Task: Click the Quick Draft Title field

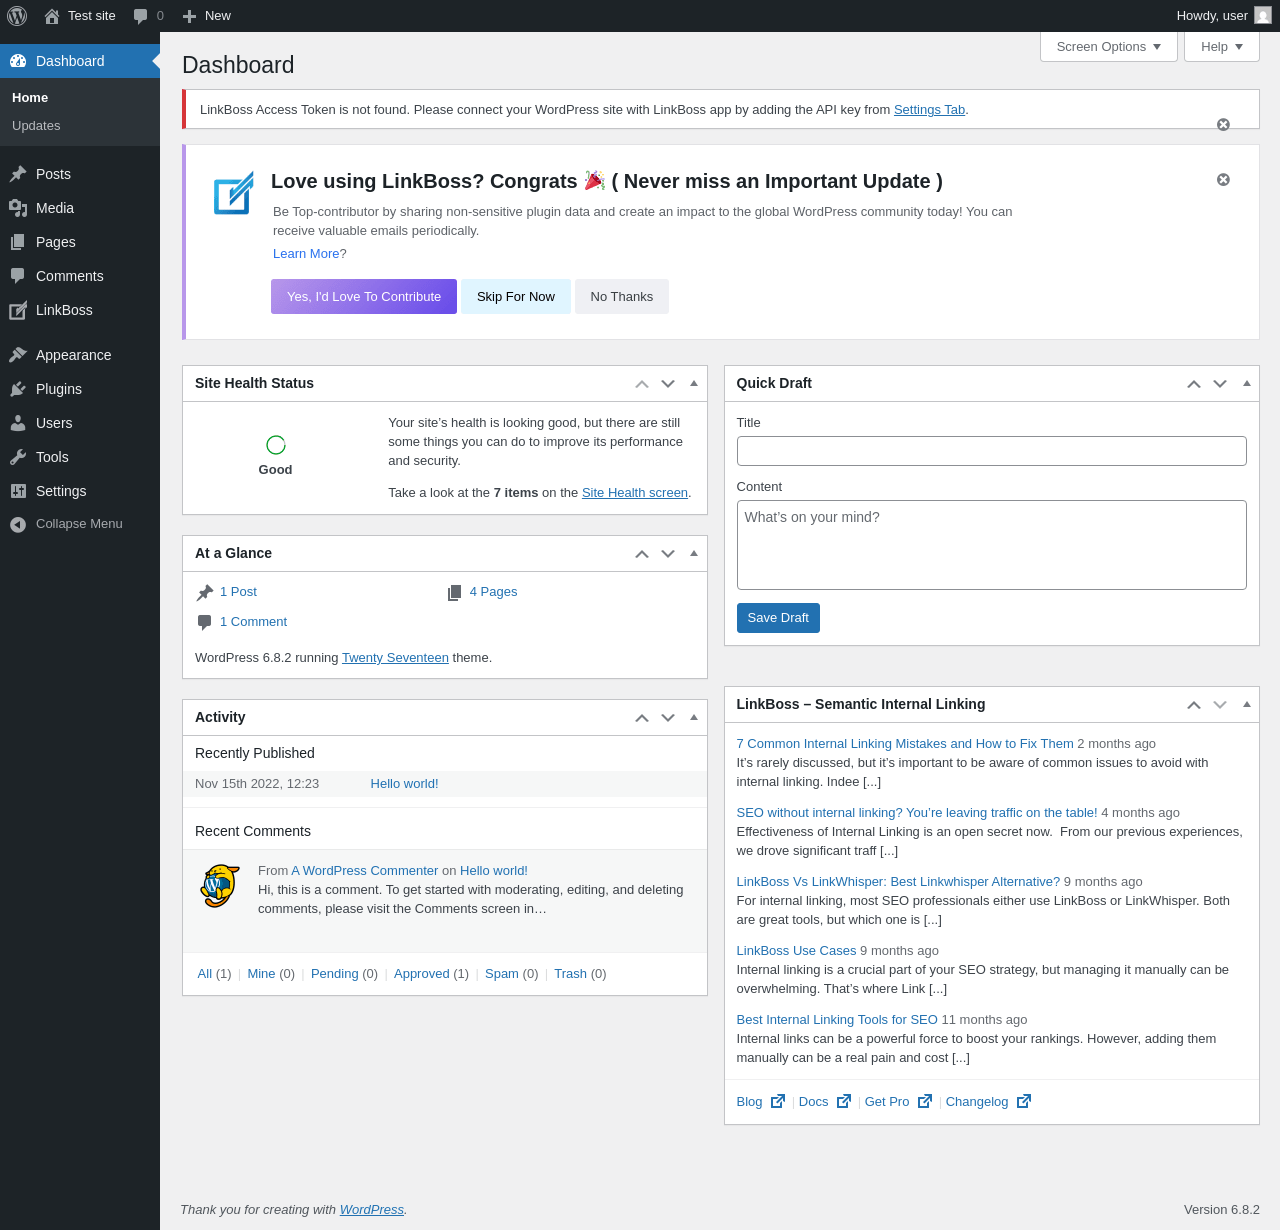Action: click(x=992, y=451)
